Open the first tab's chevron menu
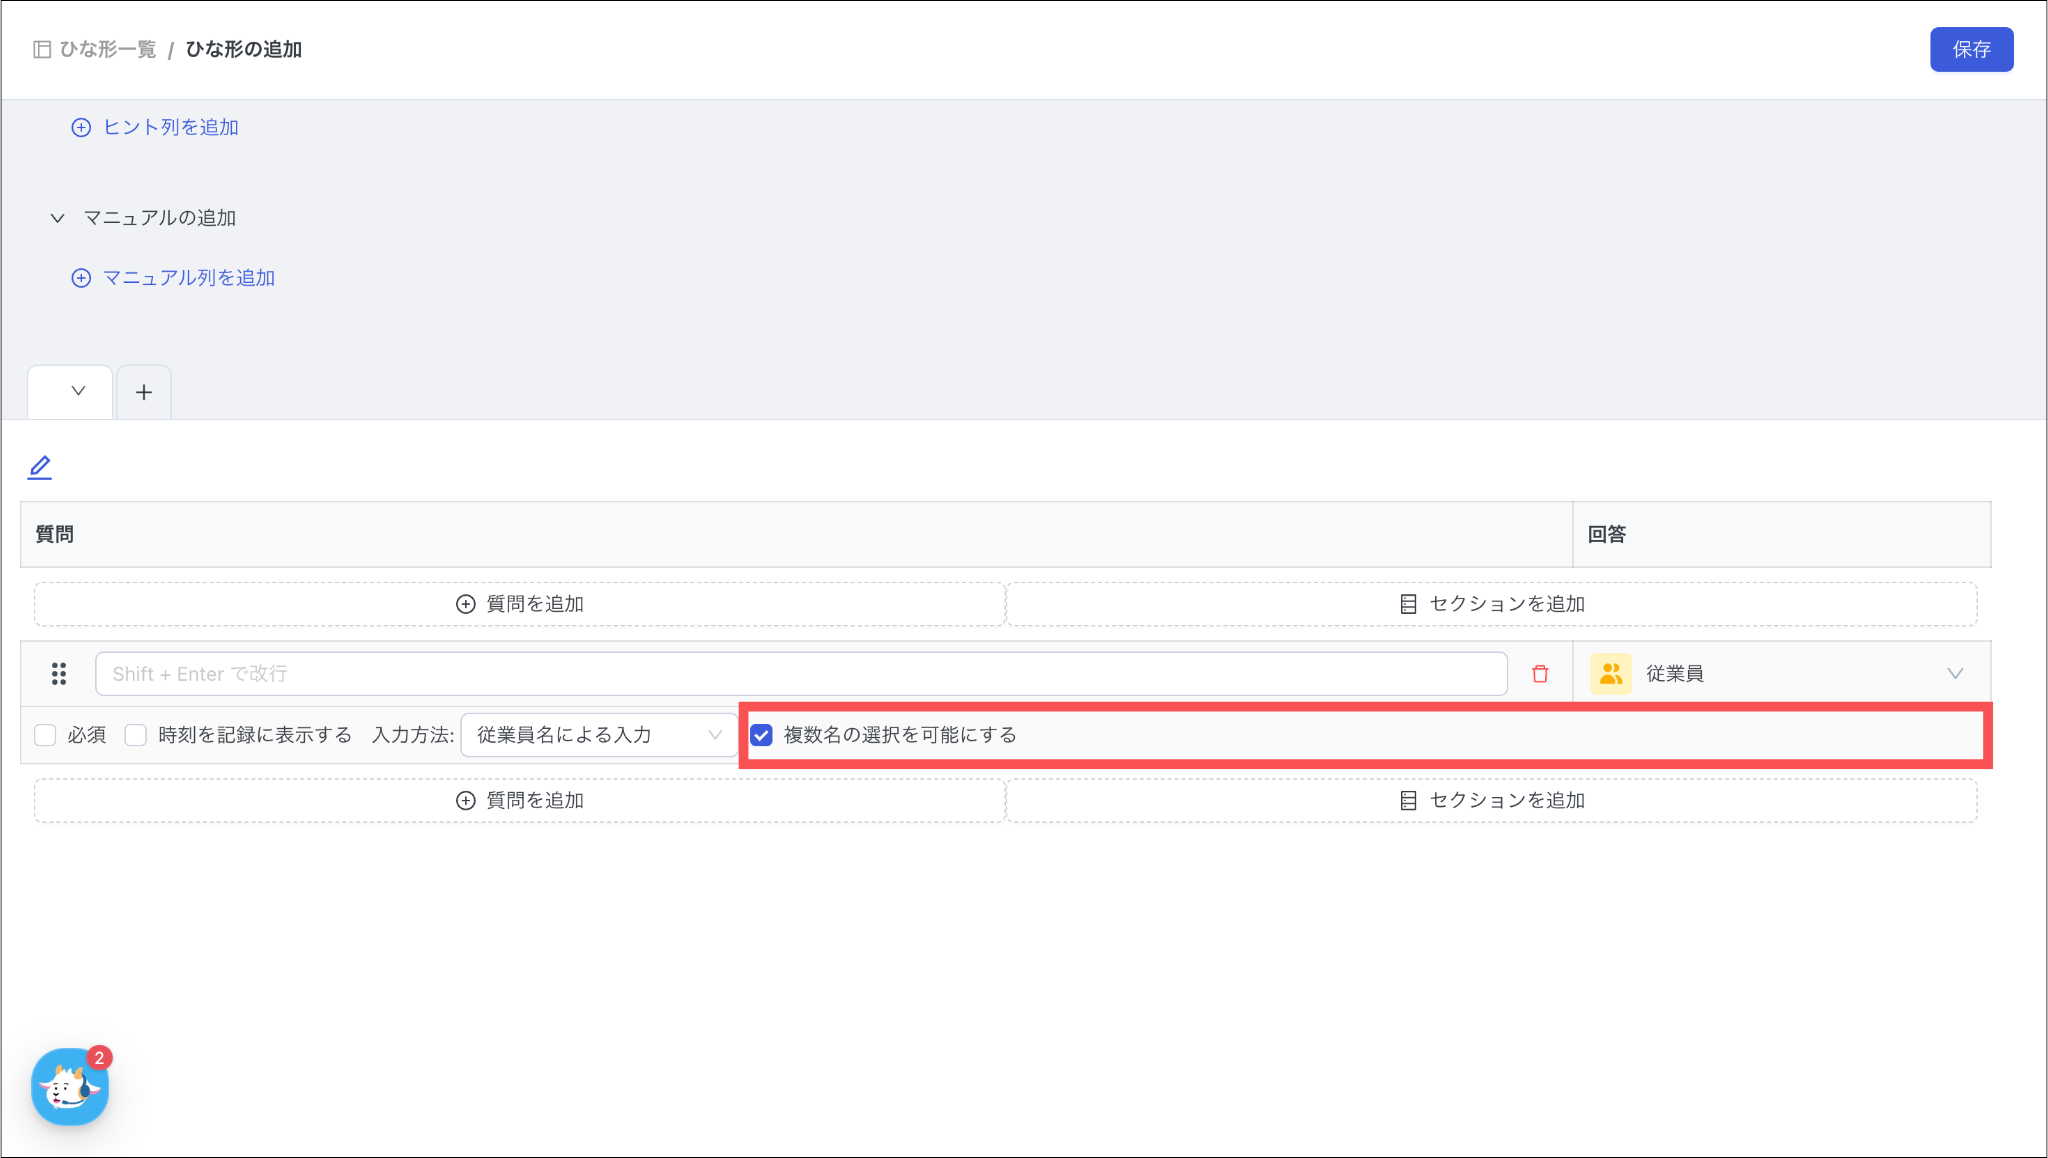Image resolution: width=2048 pixels, height=1158 pixels. coord(78,391)
